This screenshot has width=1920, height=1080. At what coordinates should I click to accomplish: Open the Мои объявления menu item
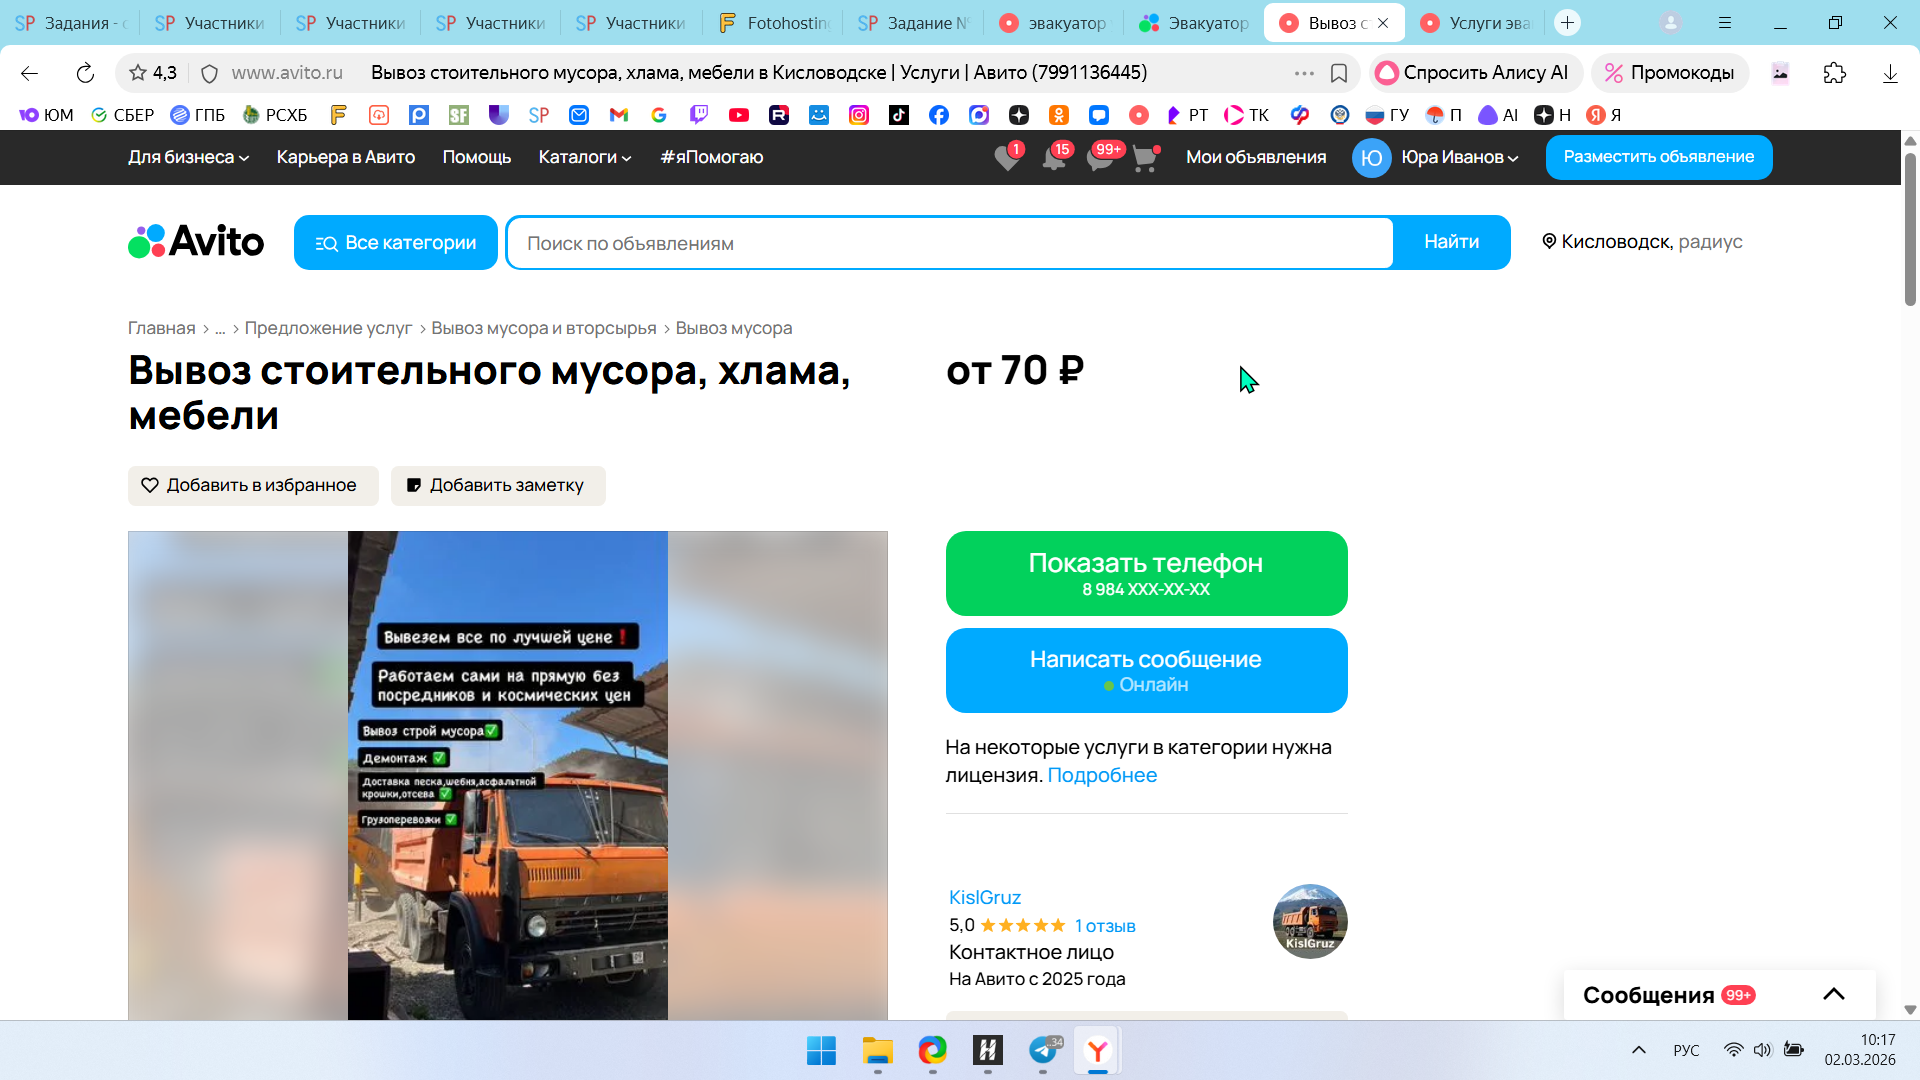(x=1256, y=157)
